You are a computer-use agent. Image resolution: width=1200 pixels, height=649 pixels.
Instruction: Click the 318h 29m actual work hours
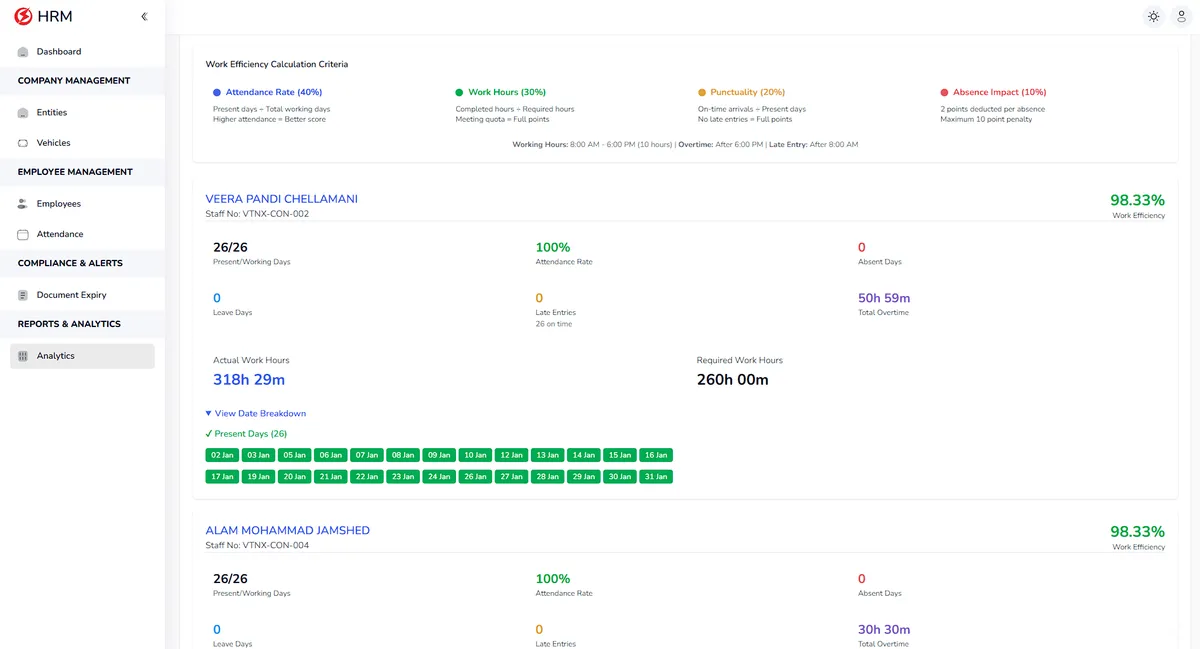[249, 380]
